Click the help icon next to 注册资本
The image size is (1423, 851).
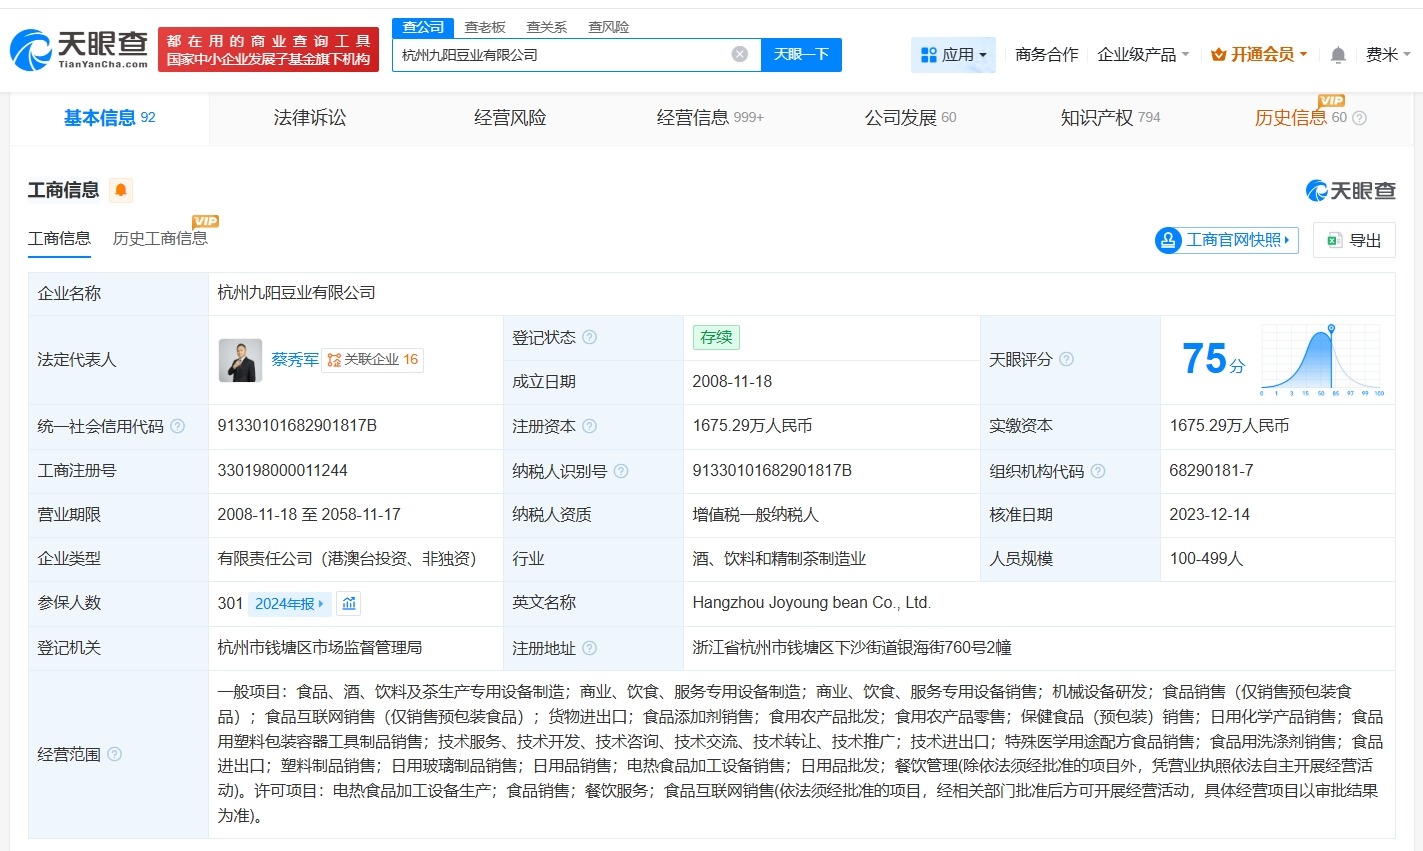point(589,426)
